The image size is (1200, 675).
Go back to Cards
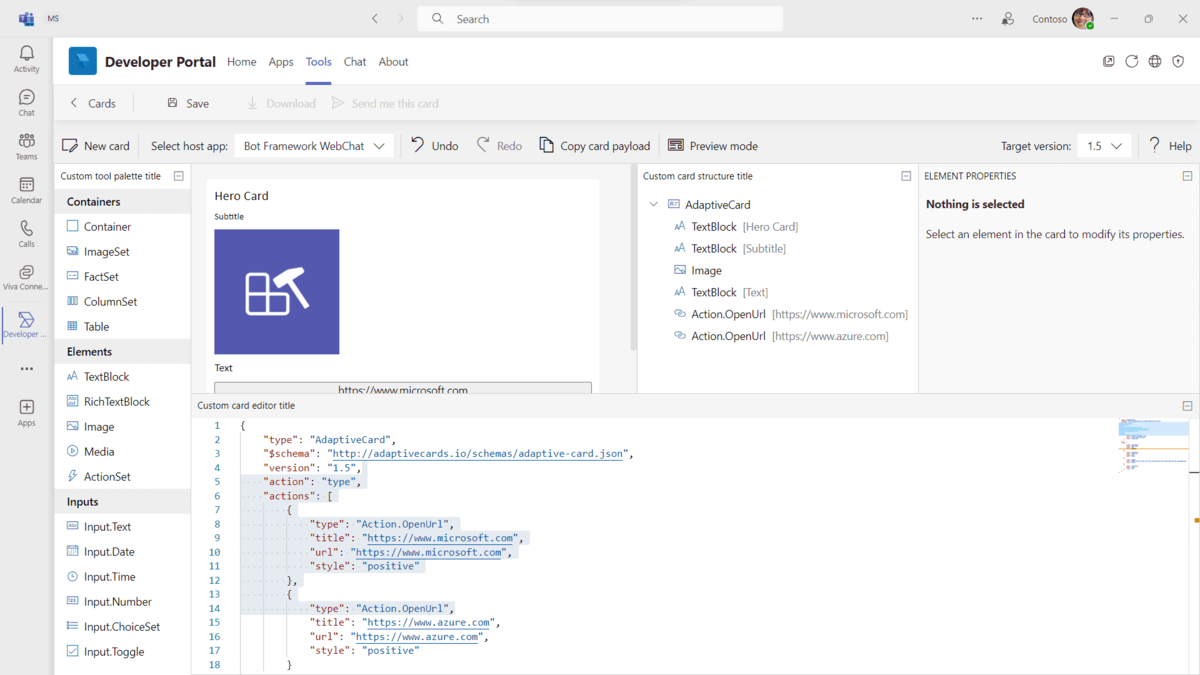pos(93,102)
